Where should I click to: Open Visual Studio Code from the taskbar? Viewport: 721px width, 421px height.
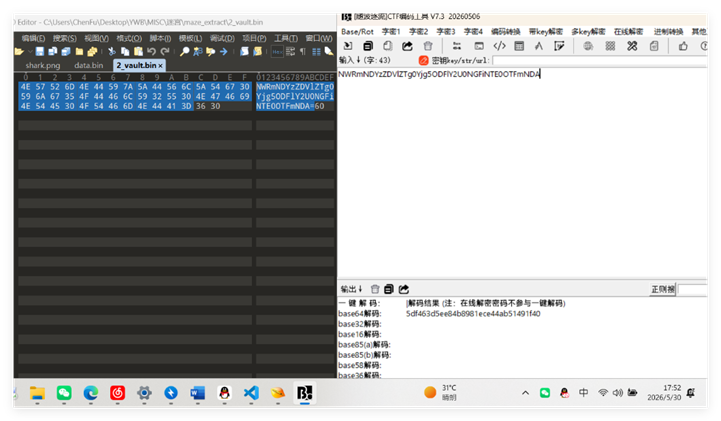pyautogui.click(x=251, y=393)
